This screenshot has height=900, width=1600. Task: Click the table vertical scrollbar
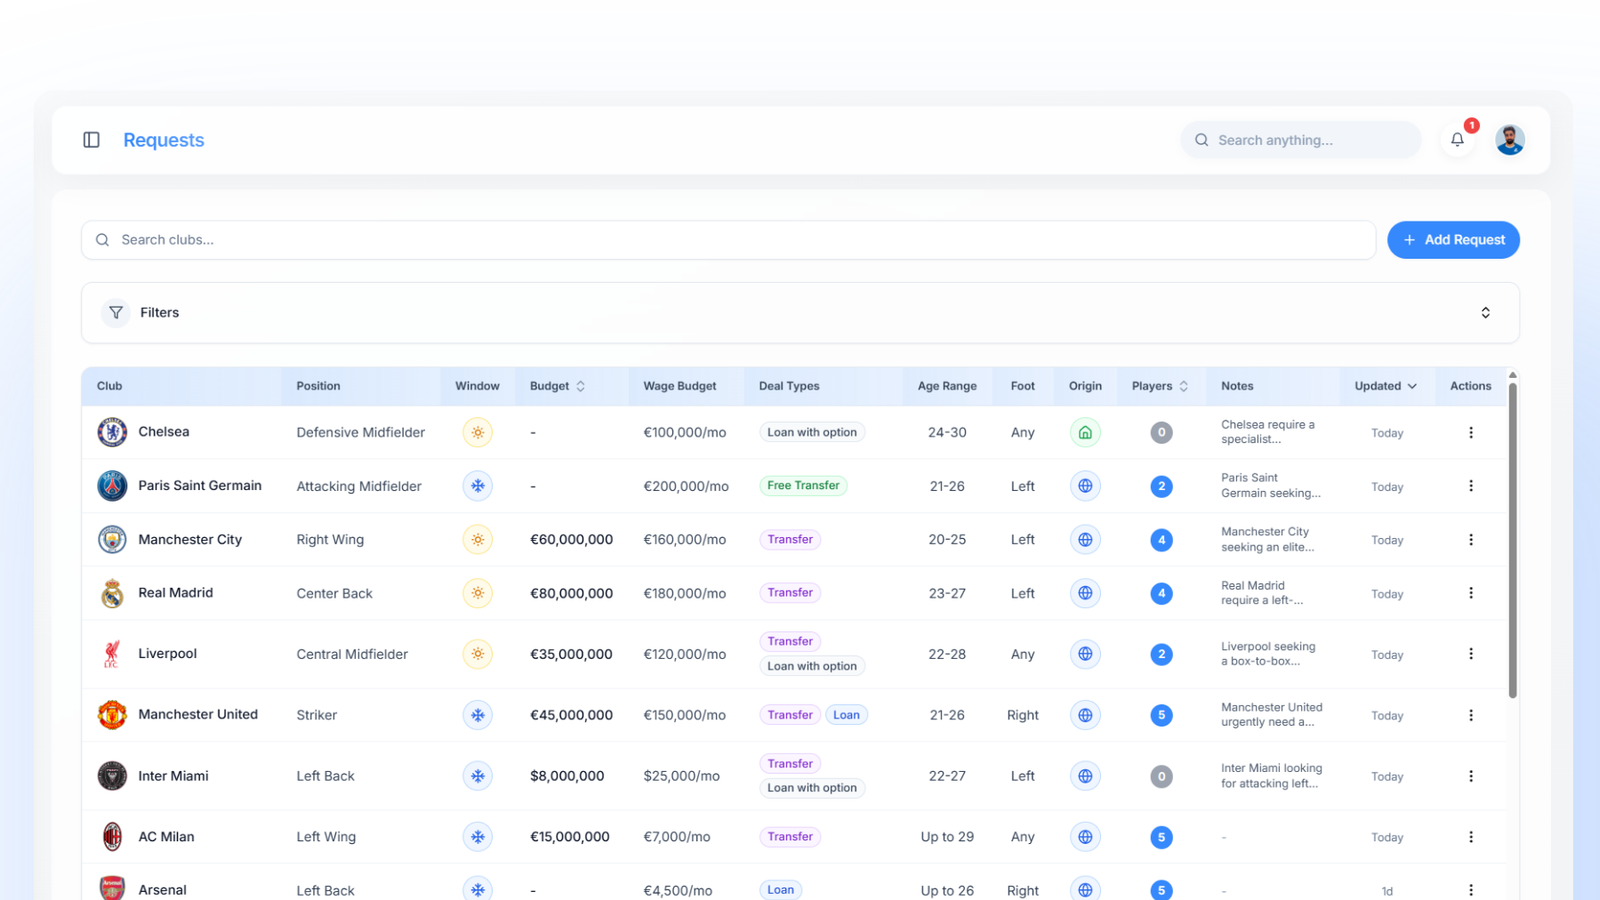click(1512, 540)
